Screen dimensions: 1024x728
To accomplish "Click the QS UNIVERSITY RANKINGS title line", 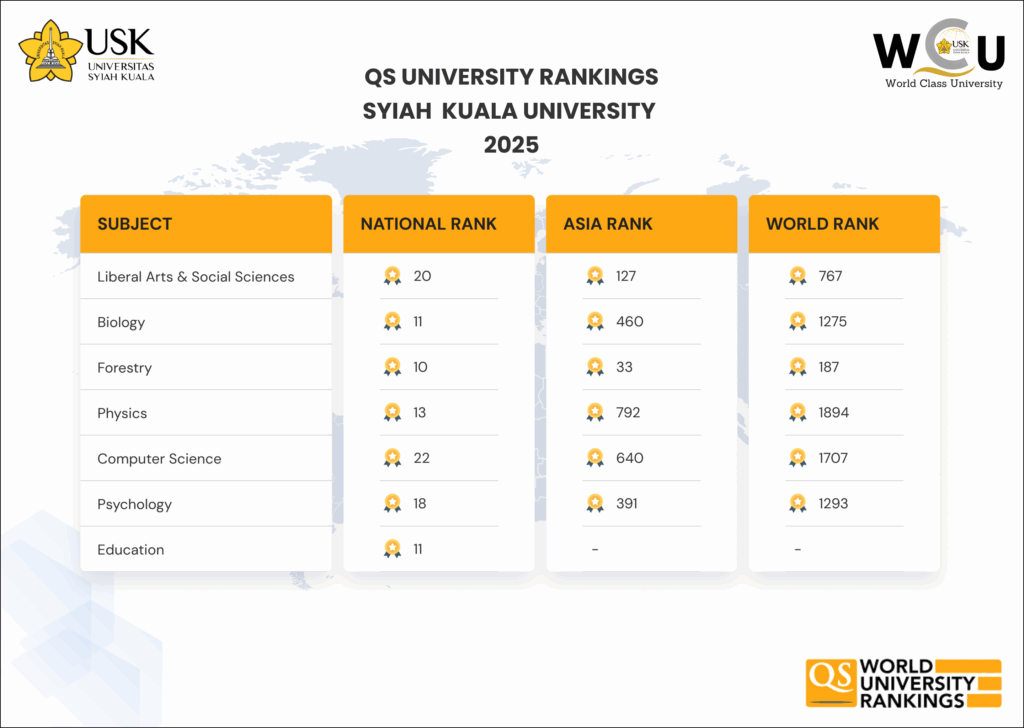I will [x=511, y=77].
